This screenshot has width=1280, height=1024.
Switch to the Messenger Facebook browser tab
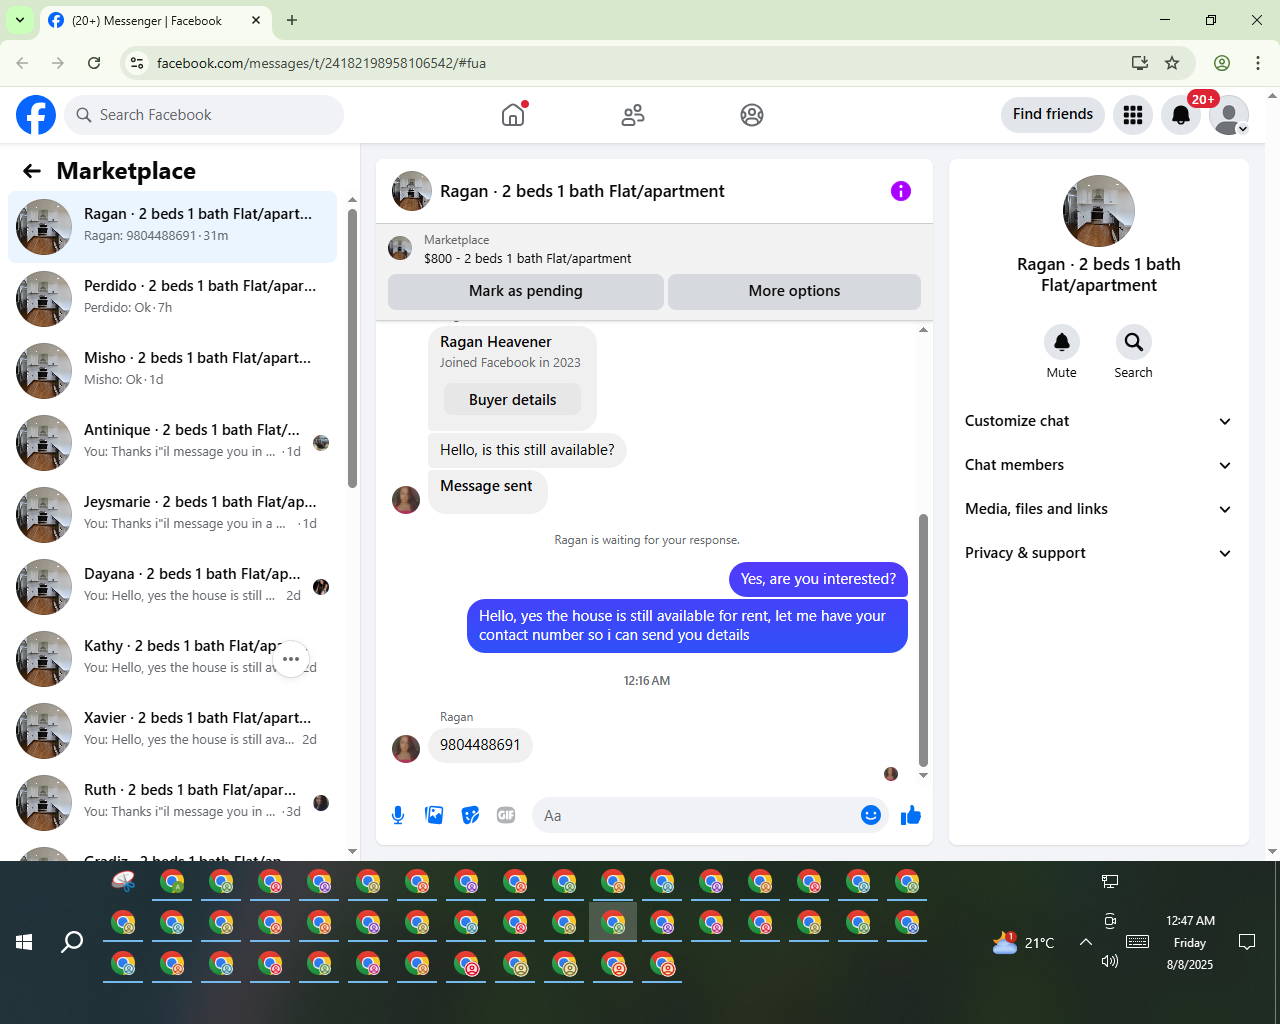click(155, 21)
